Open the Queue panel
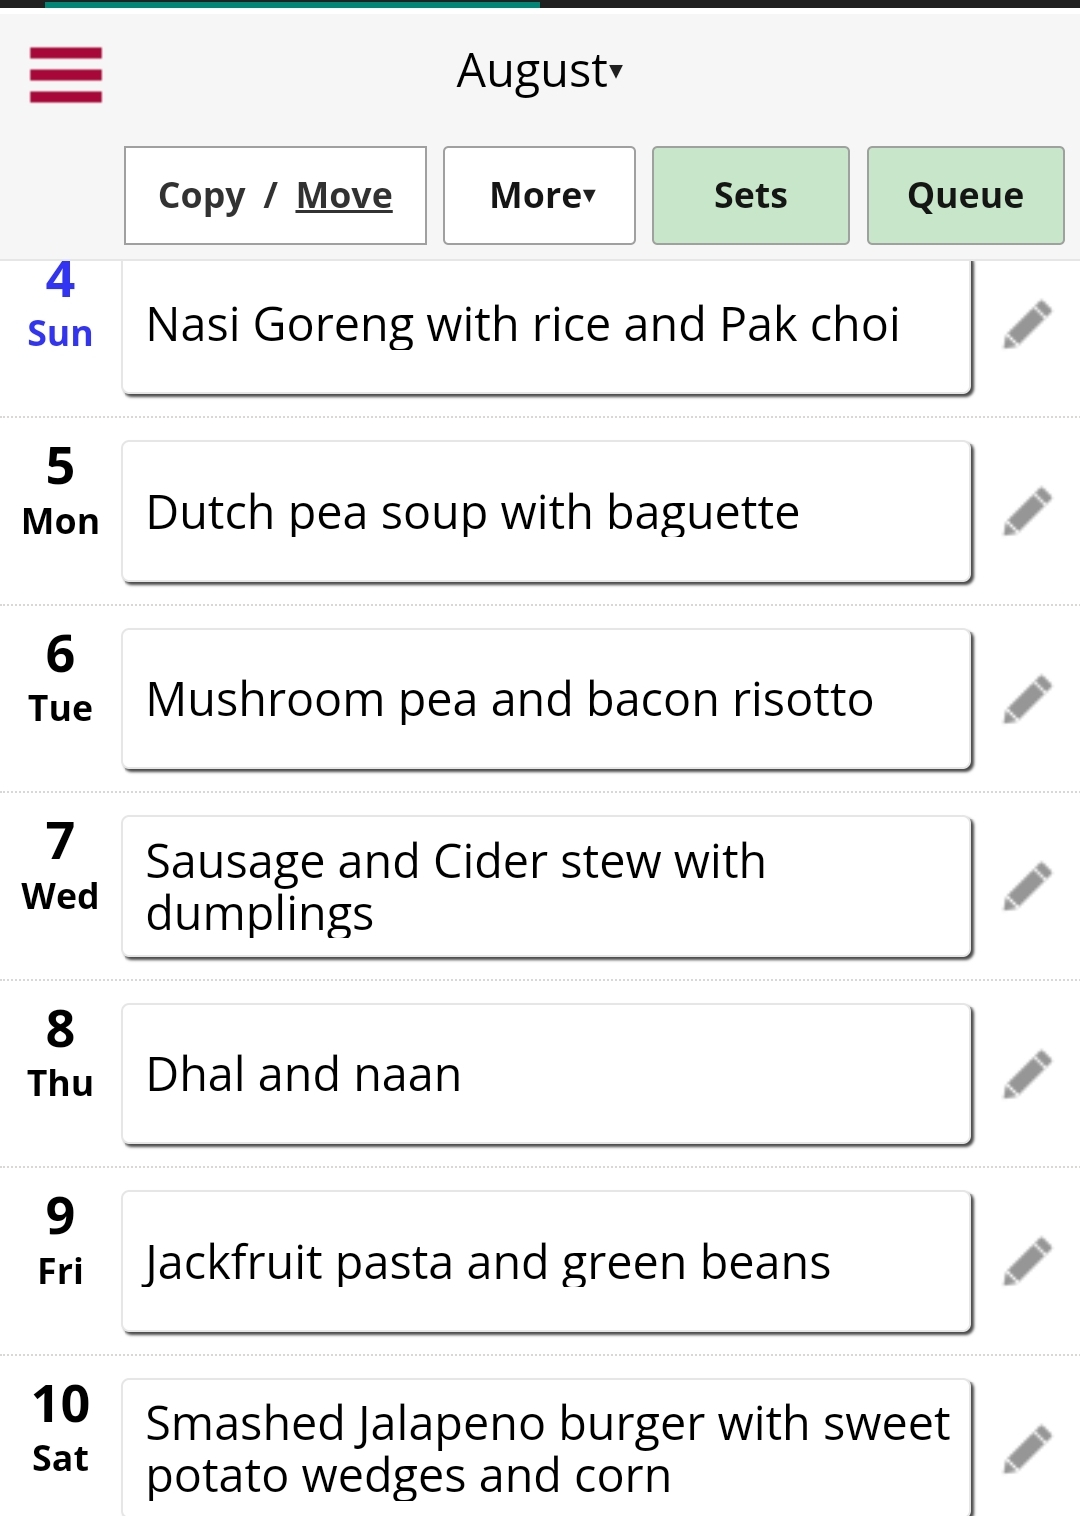 (966, 195)
